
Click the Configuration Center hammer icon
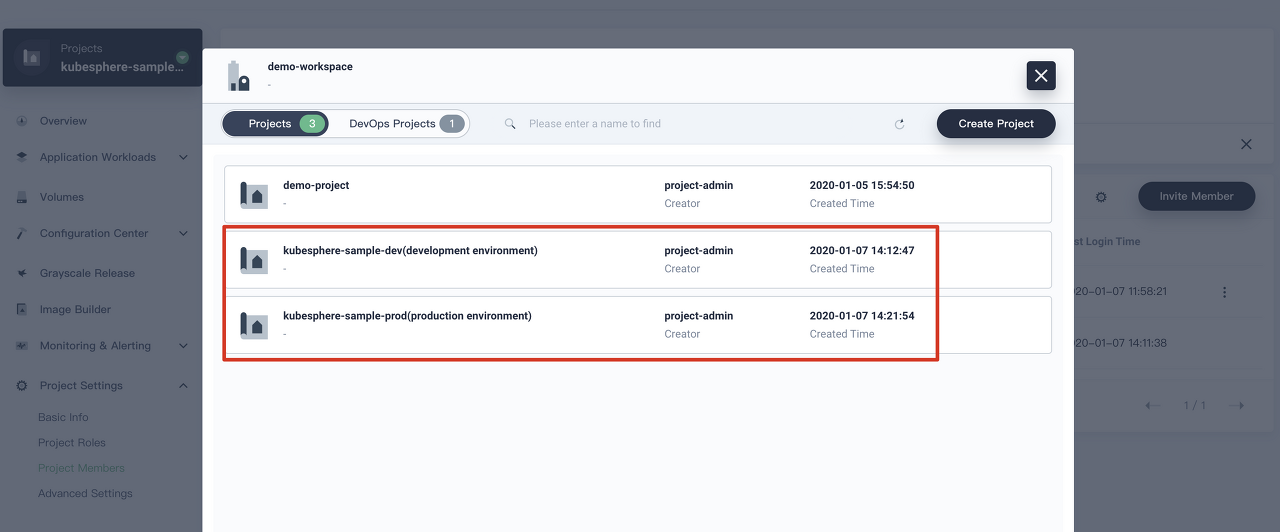(21, 233)
